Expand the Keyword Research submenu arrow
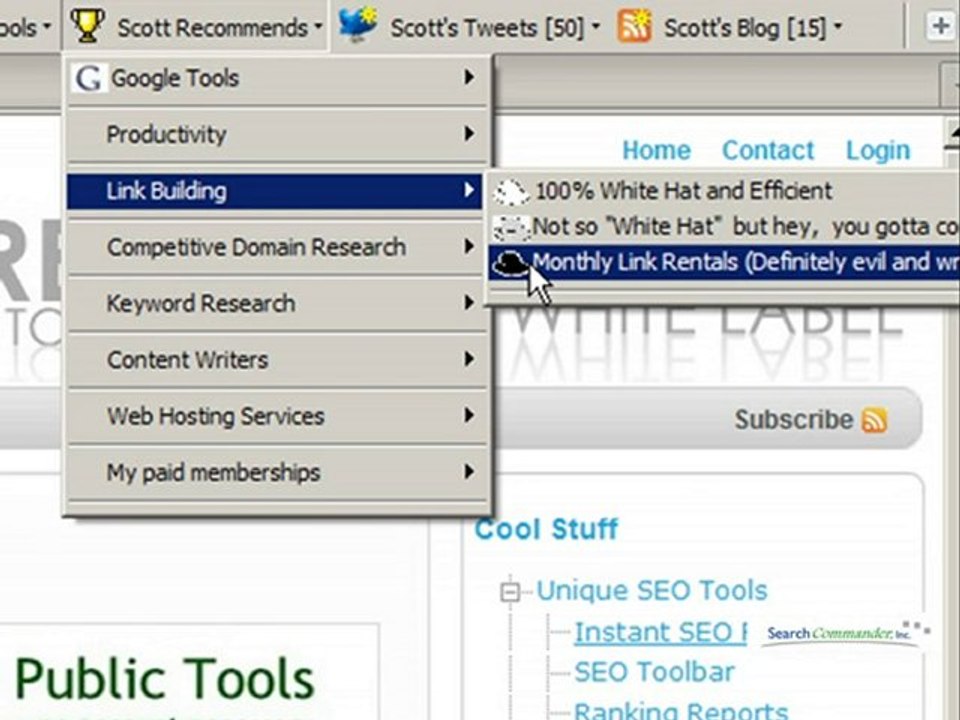 469,302
